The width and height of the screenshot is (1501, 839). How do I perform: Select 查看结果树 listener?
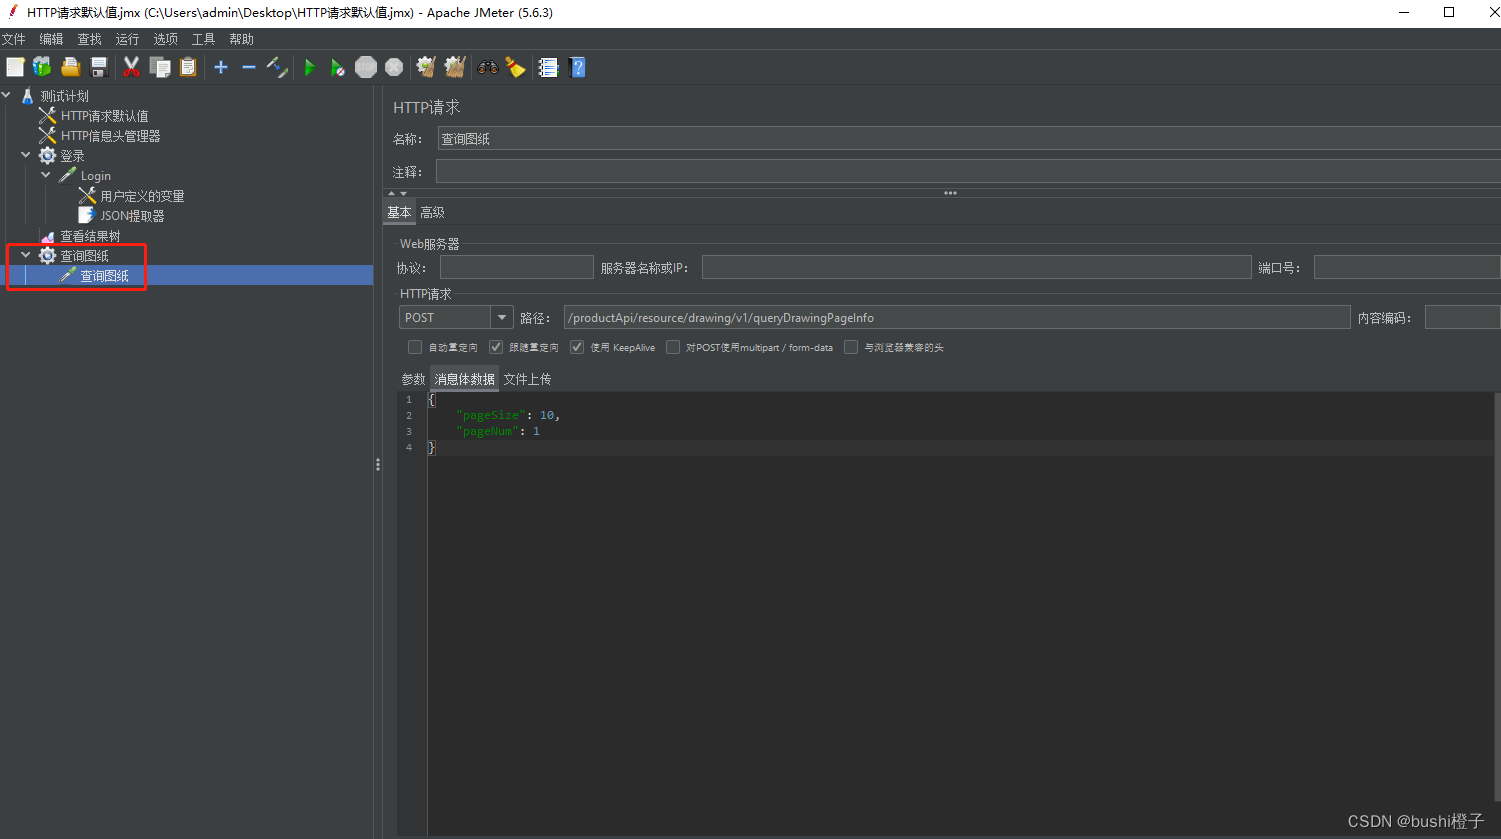coord(91,236)
